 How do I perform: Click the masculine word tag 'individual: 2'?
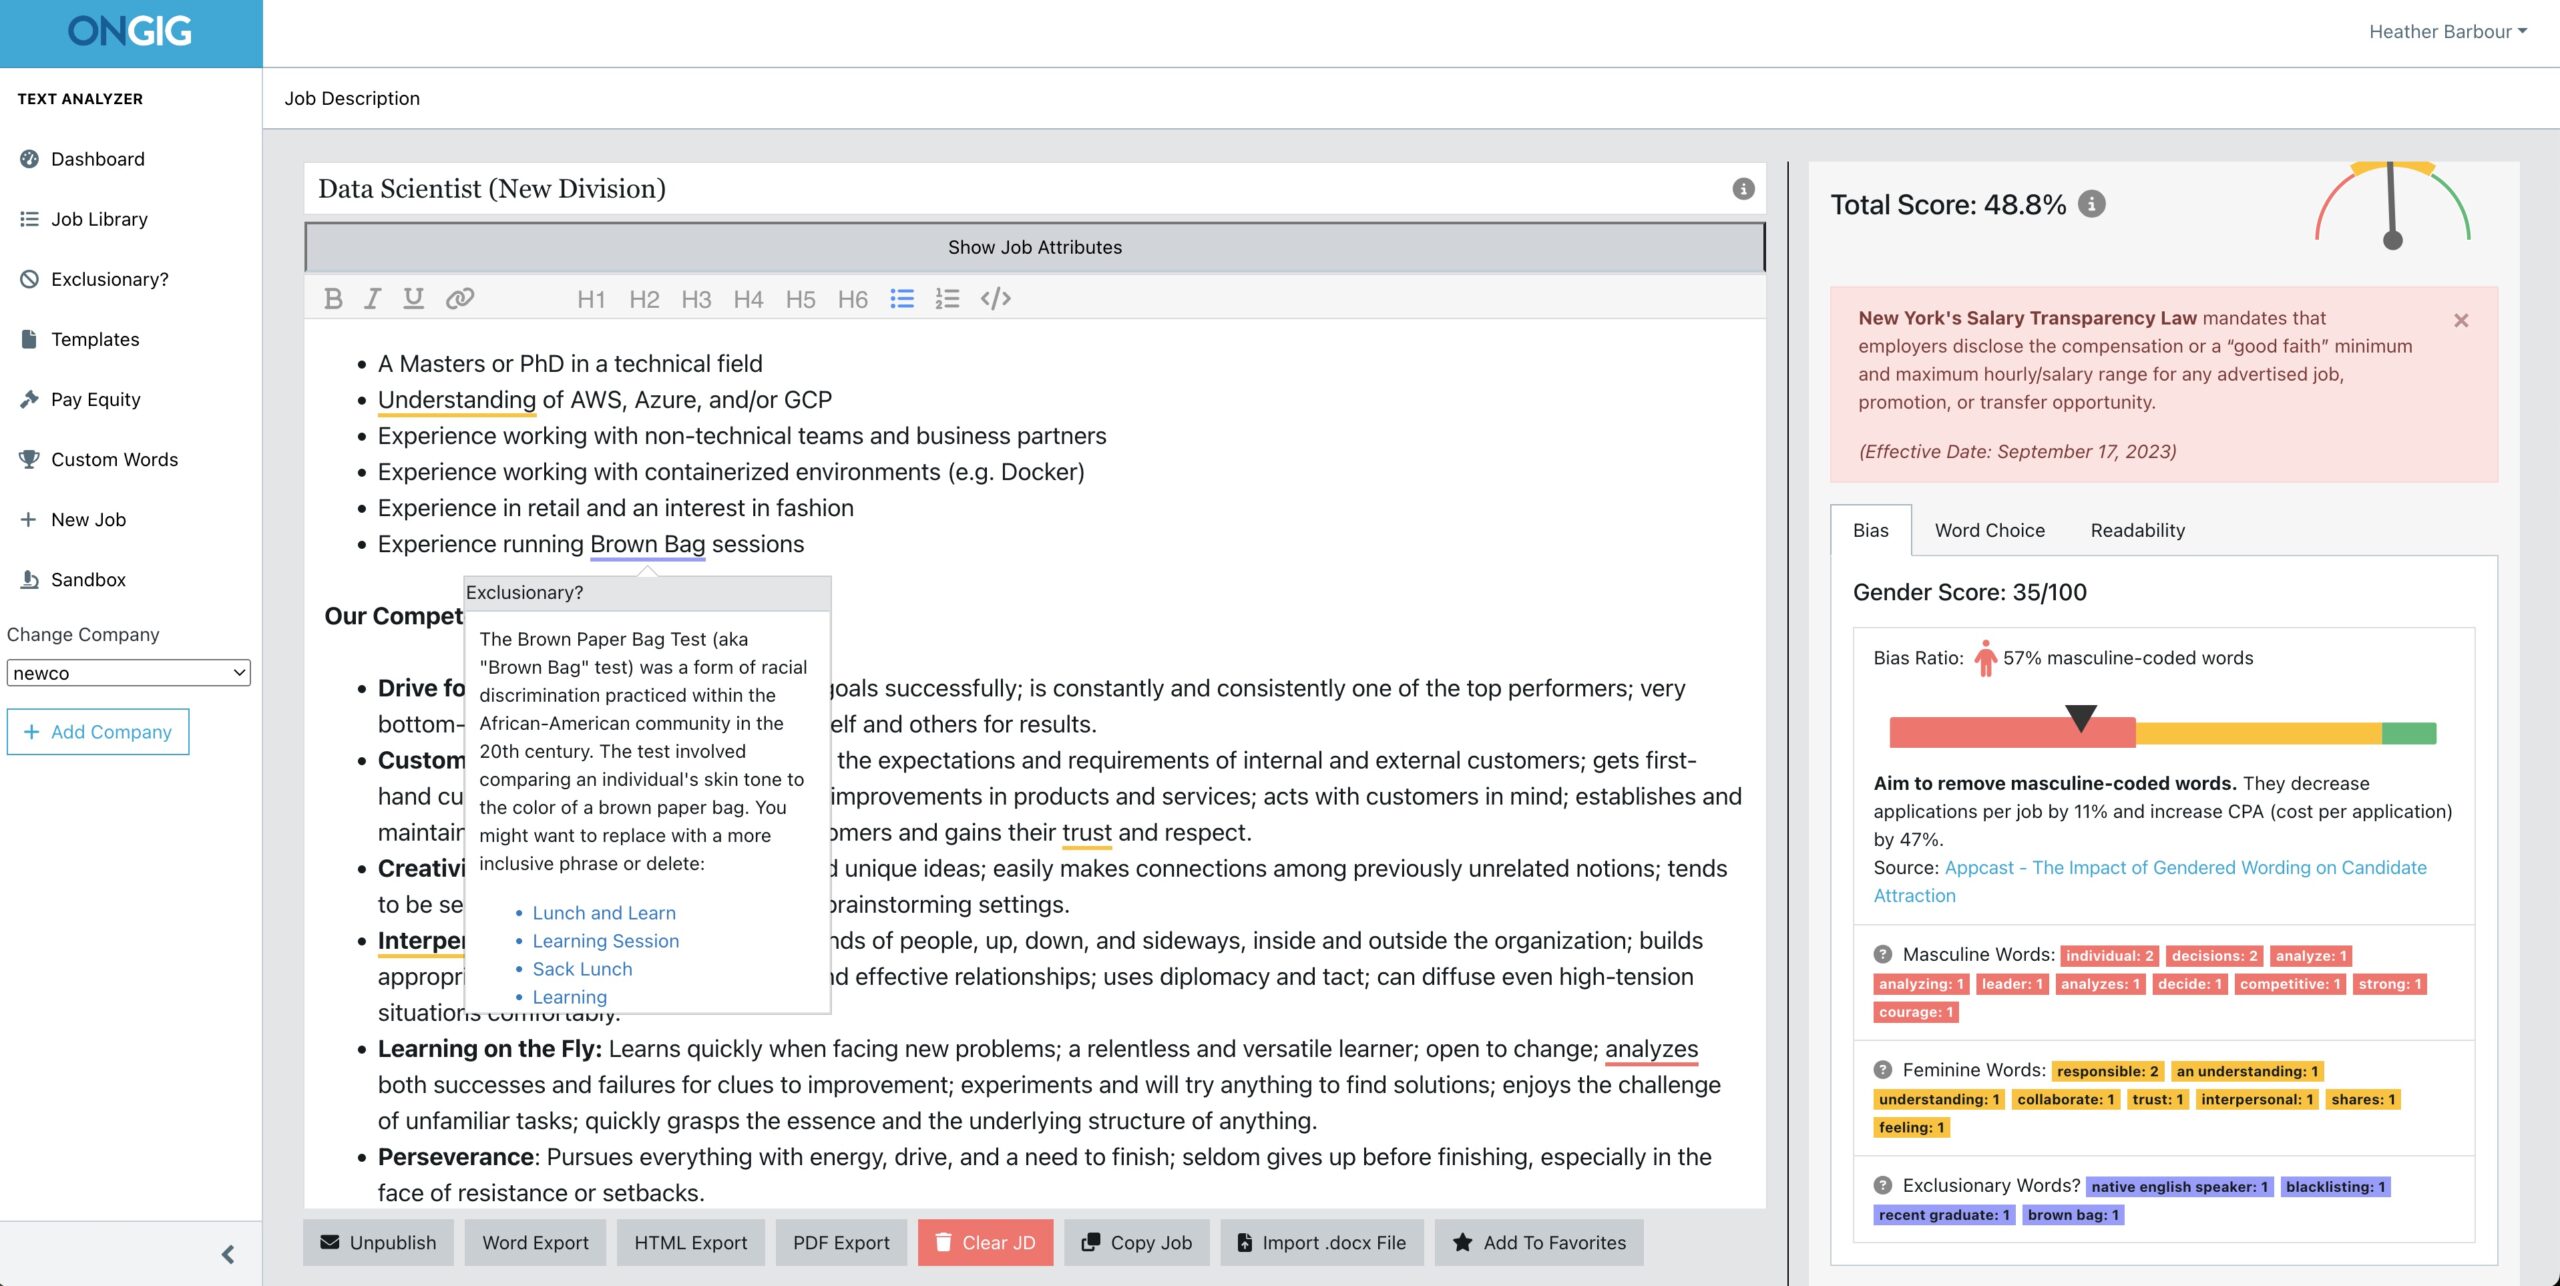(x=2110, y=955)
